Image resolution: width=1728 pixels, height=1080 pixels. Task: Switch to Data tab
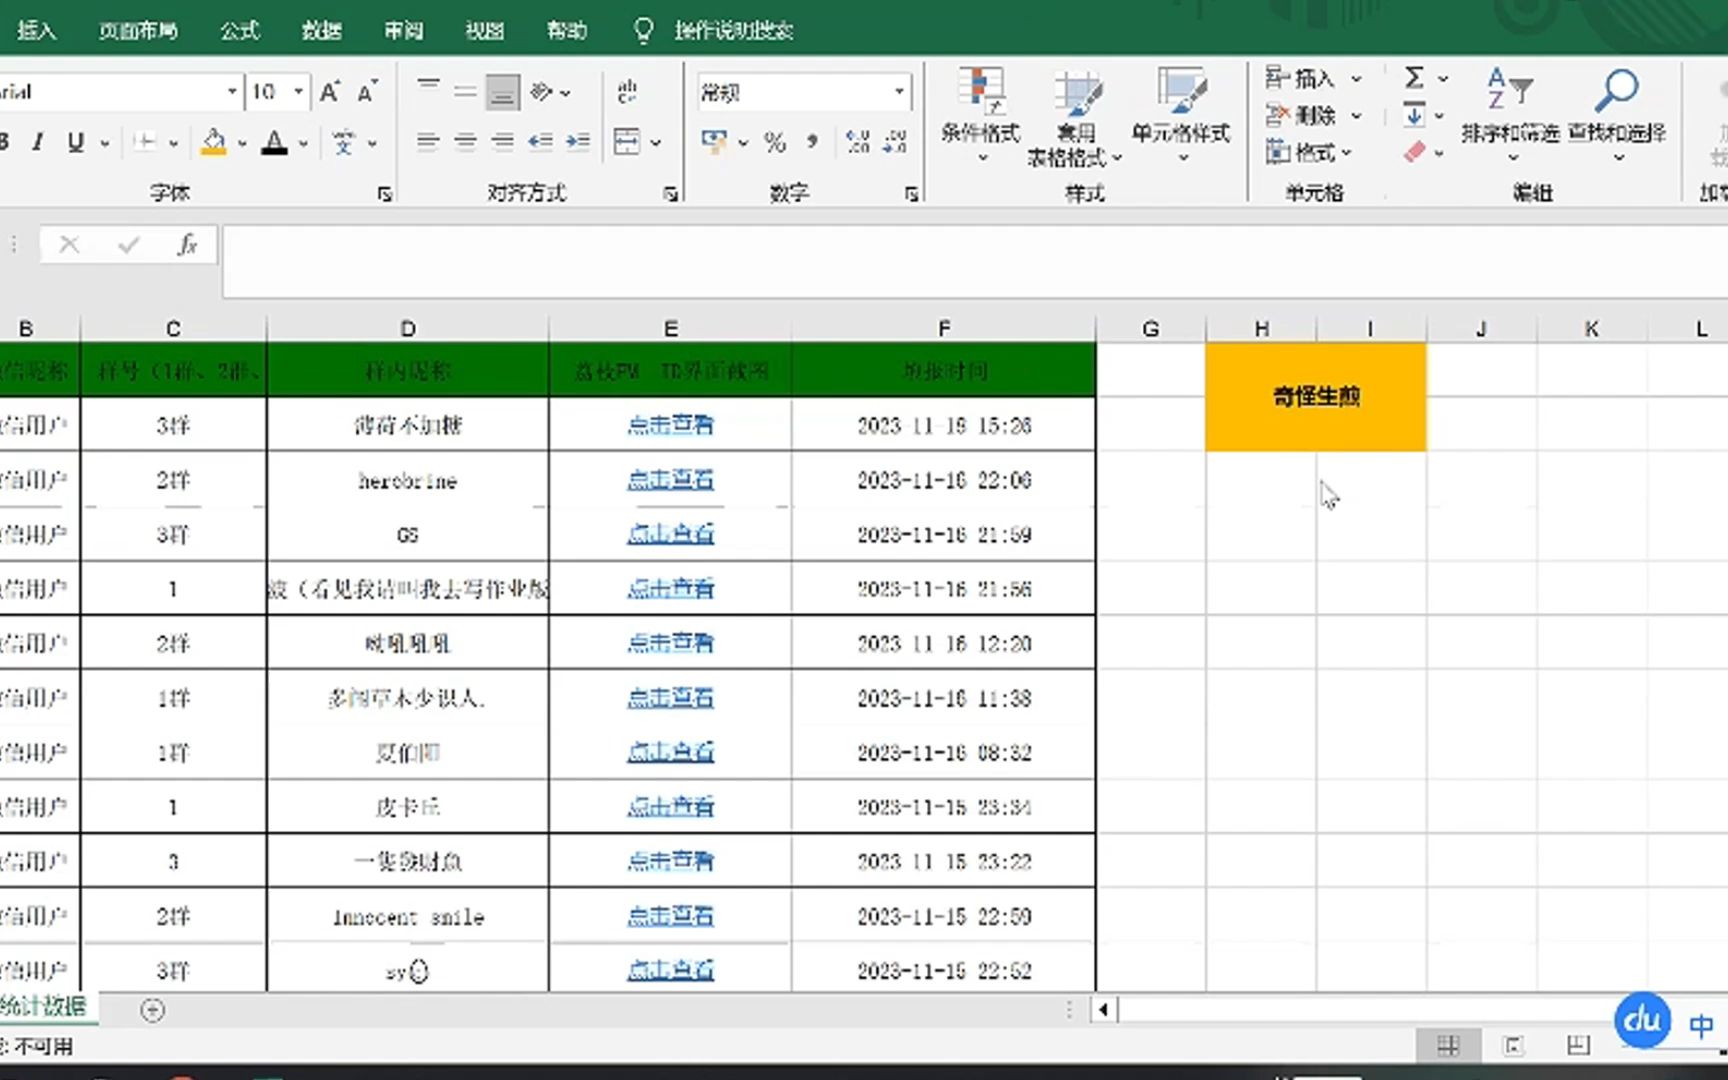coord(322,31)
